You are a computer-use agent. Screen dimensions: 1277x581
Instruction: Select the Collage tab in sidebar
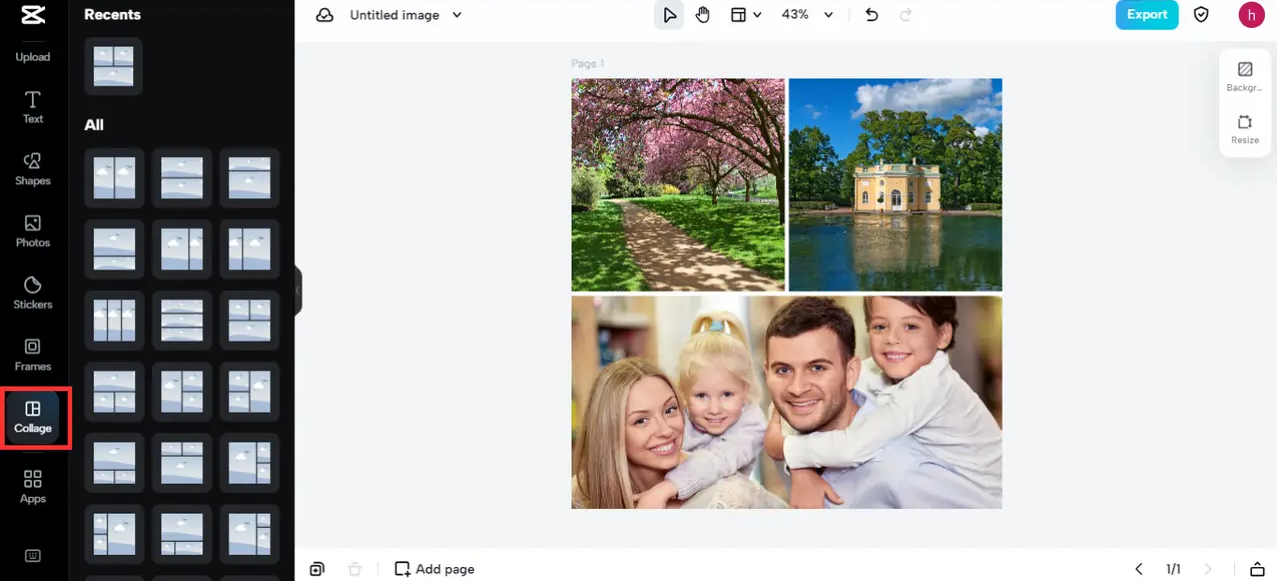pyautogui.click(x=33, y=417)
